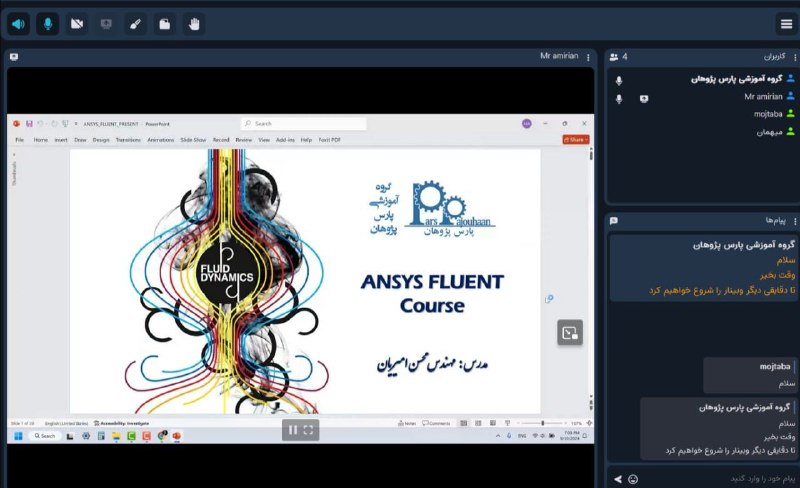Click microphone icon next to پارس پژوهان user

click(619, 81)
